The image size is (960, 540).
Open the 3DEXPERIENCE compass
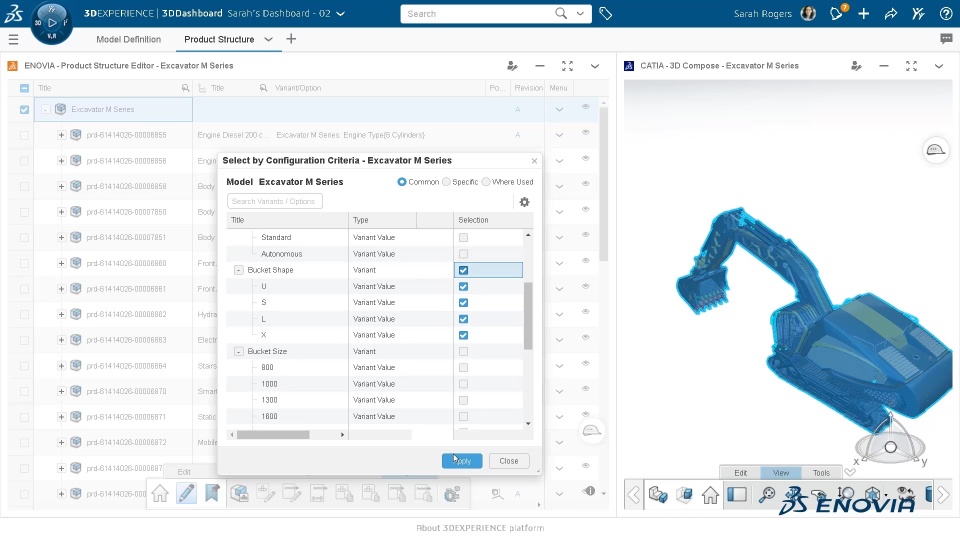click(x=51, y=23)
